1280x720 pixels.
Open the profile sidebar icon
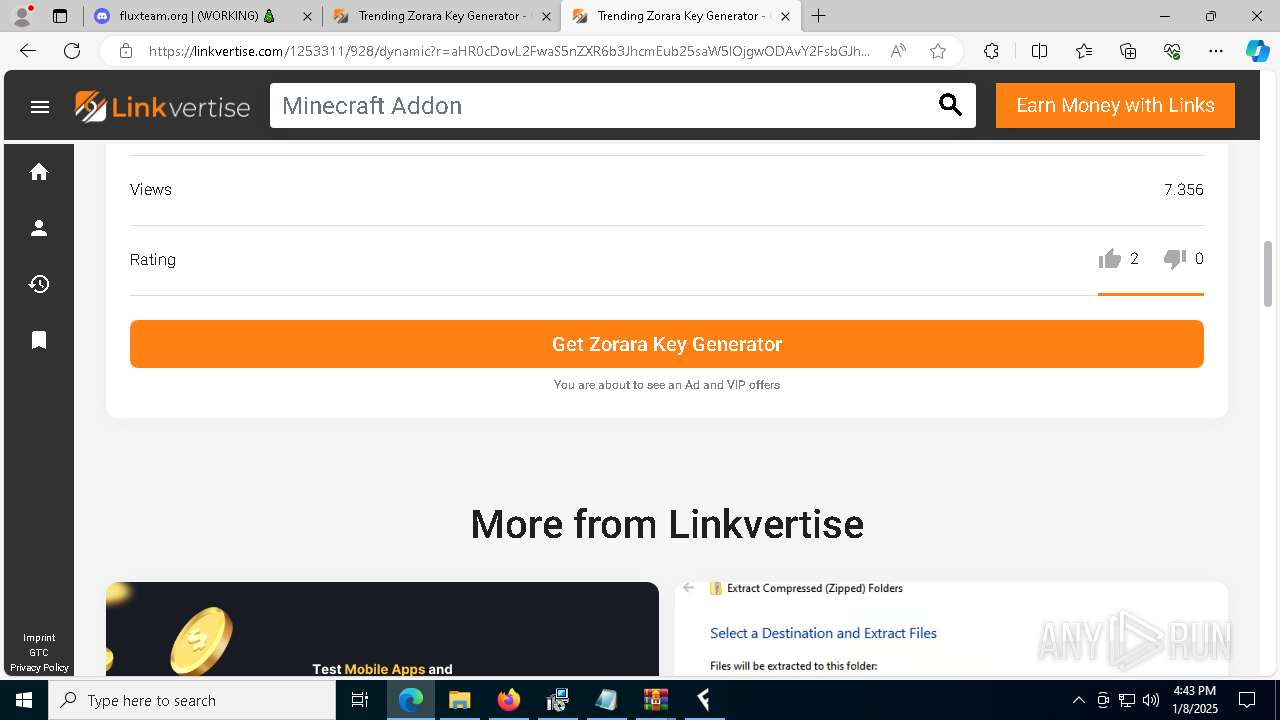coord(39,228)
